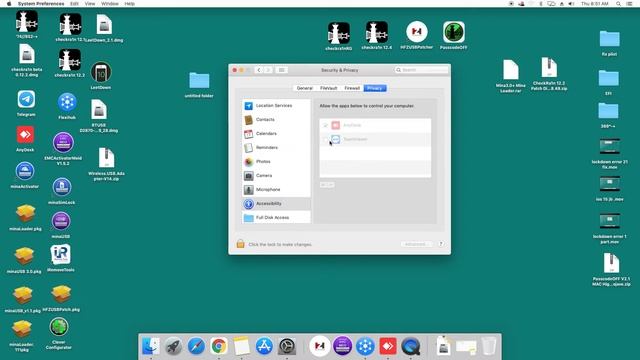The height and width of the screenshot is (360, 640).
Task: Open Spotlight search in menu bar
Action: (x=619, y=4)
